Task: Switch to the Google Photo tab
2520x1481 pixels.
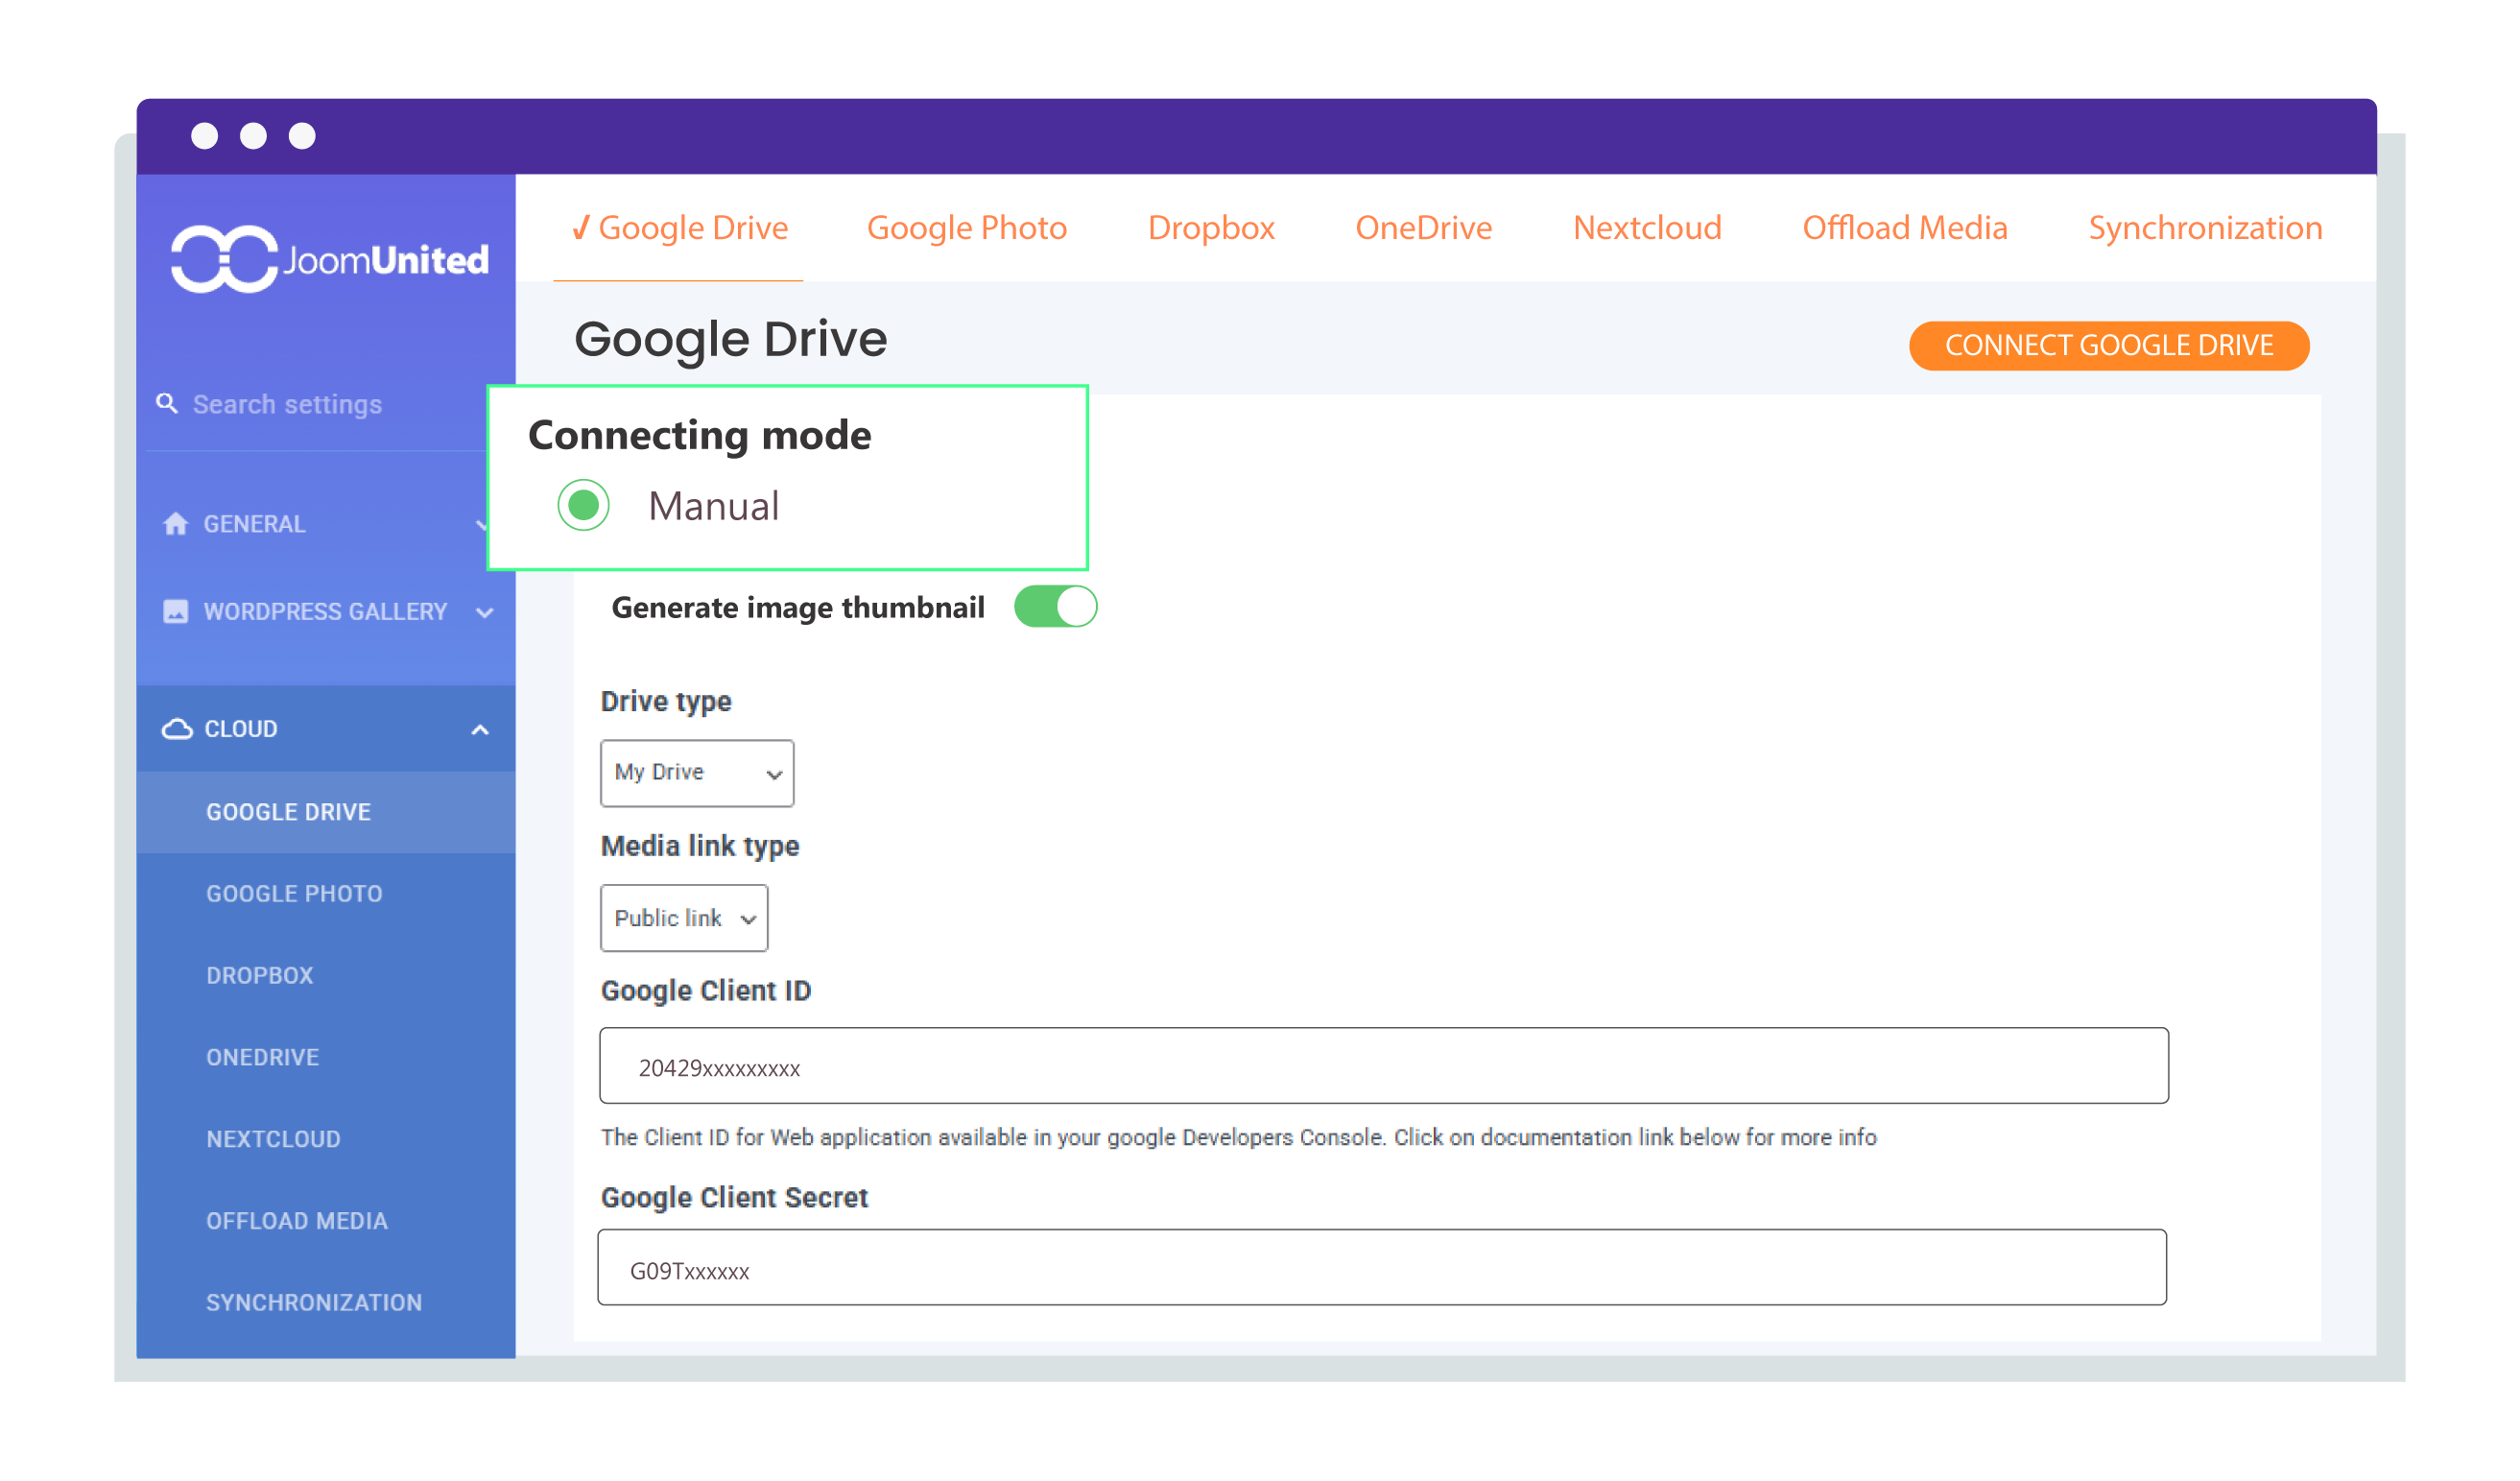Action: 967,228
